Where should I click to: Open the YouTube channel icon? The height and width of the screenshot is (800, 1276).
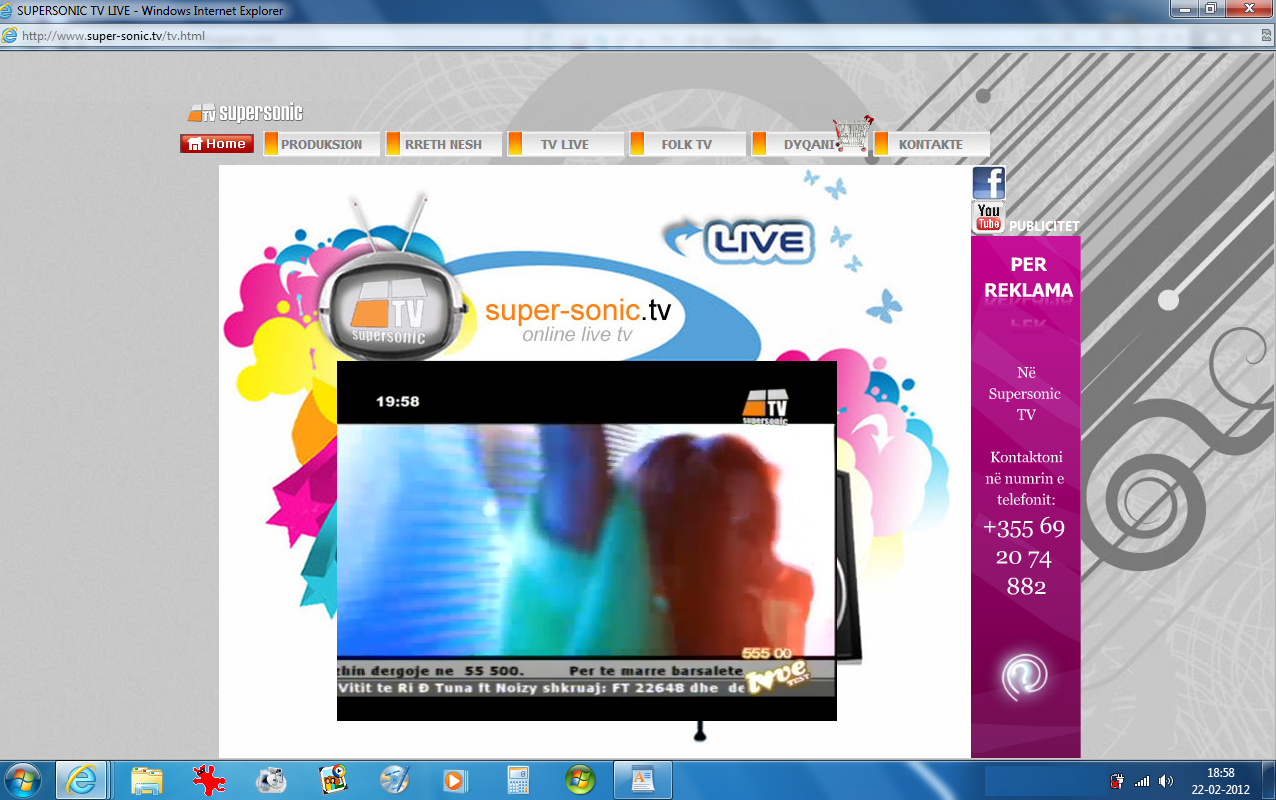tap(988, 216)
